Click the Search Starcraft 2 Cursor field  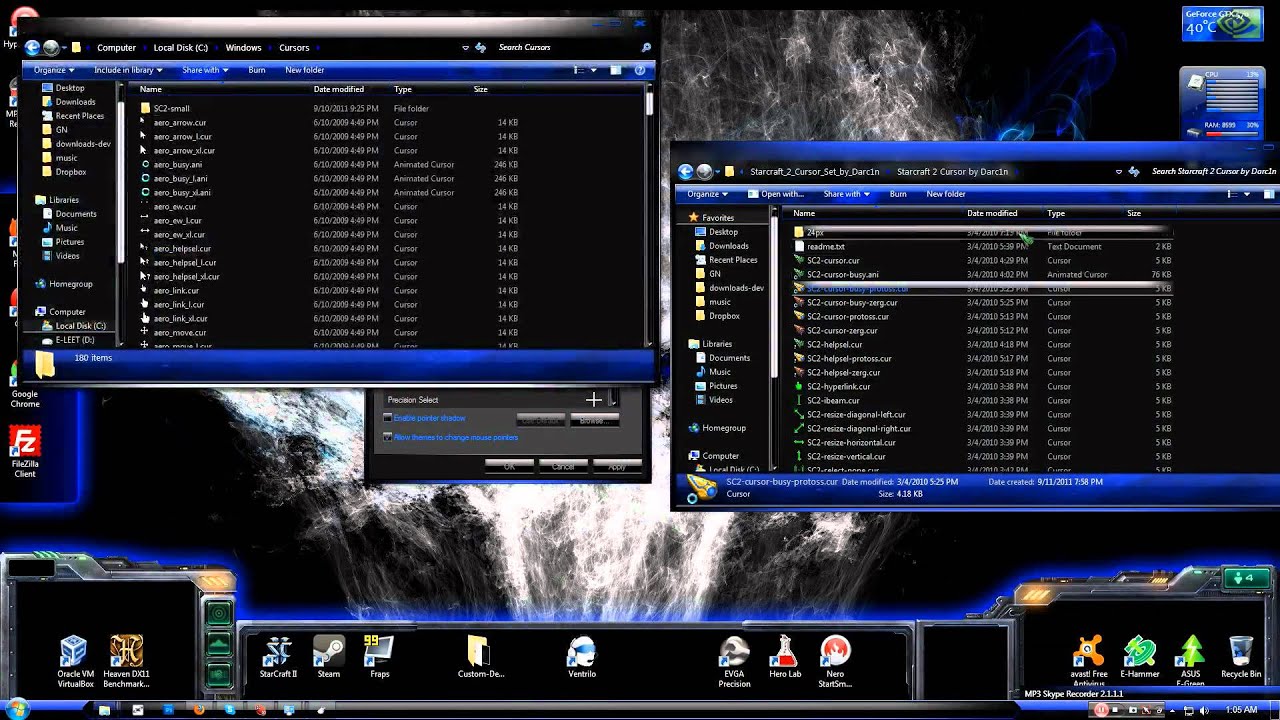coord(1214,171)
